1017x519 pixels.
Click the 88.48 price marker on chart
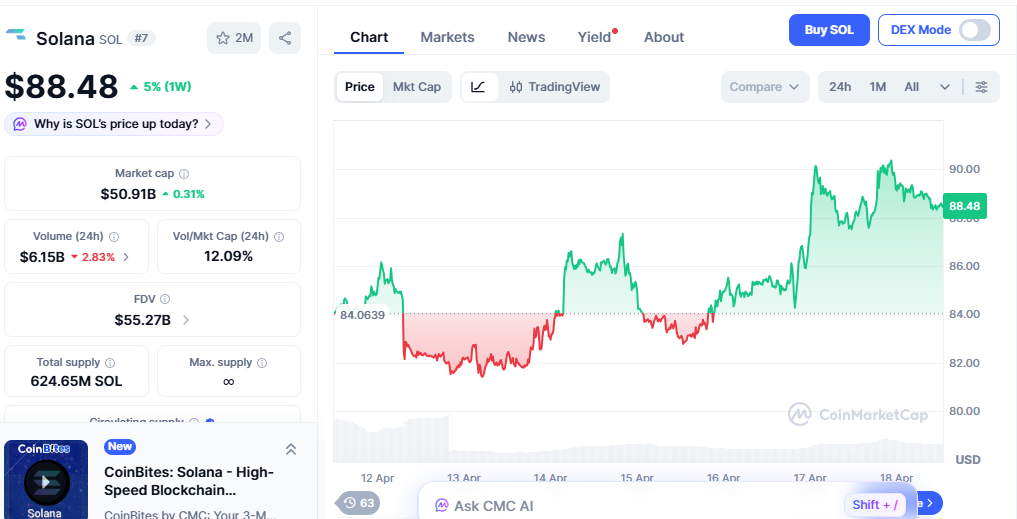[964, 206]
